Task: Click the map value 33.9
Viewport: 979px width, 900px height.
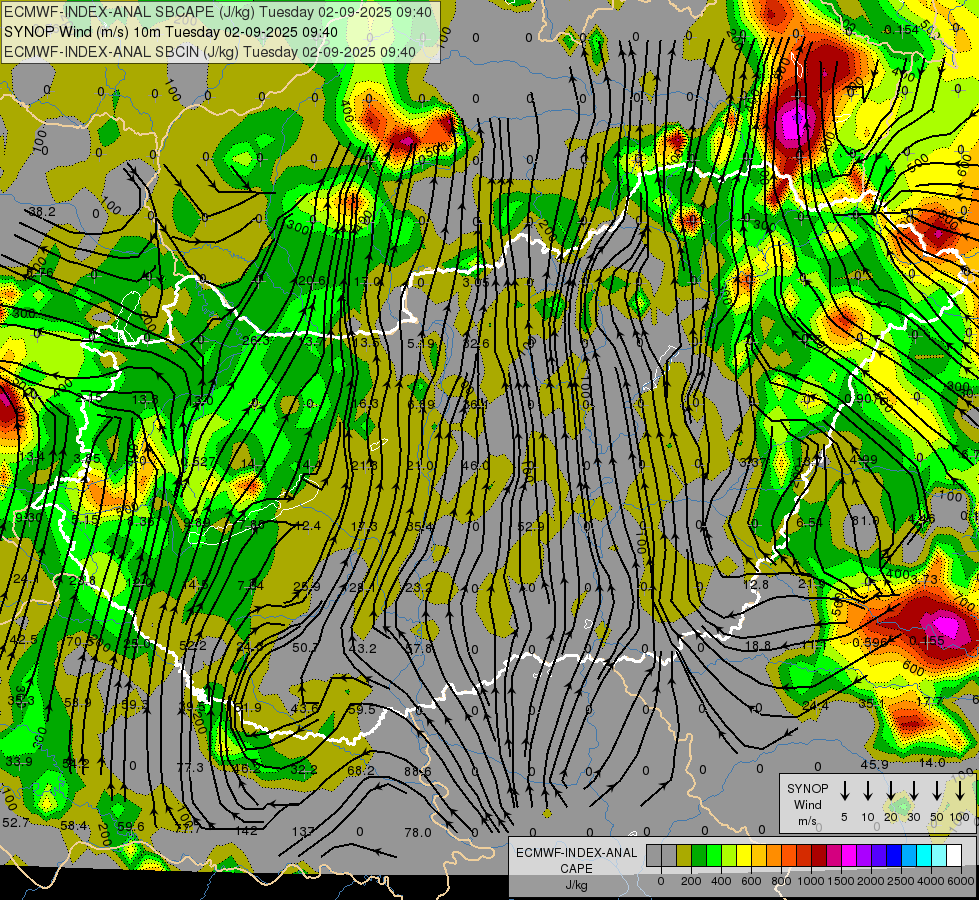Action: tap(19, 762)
